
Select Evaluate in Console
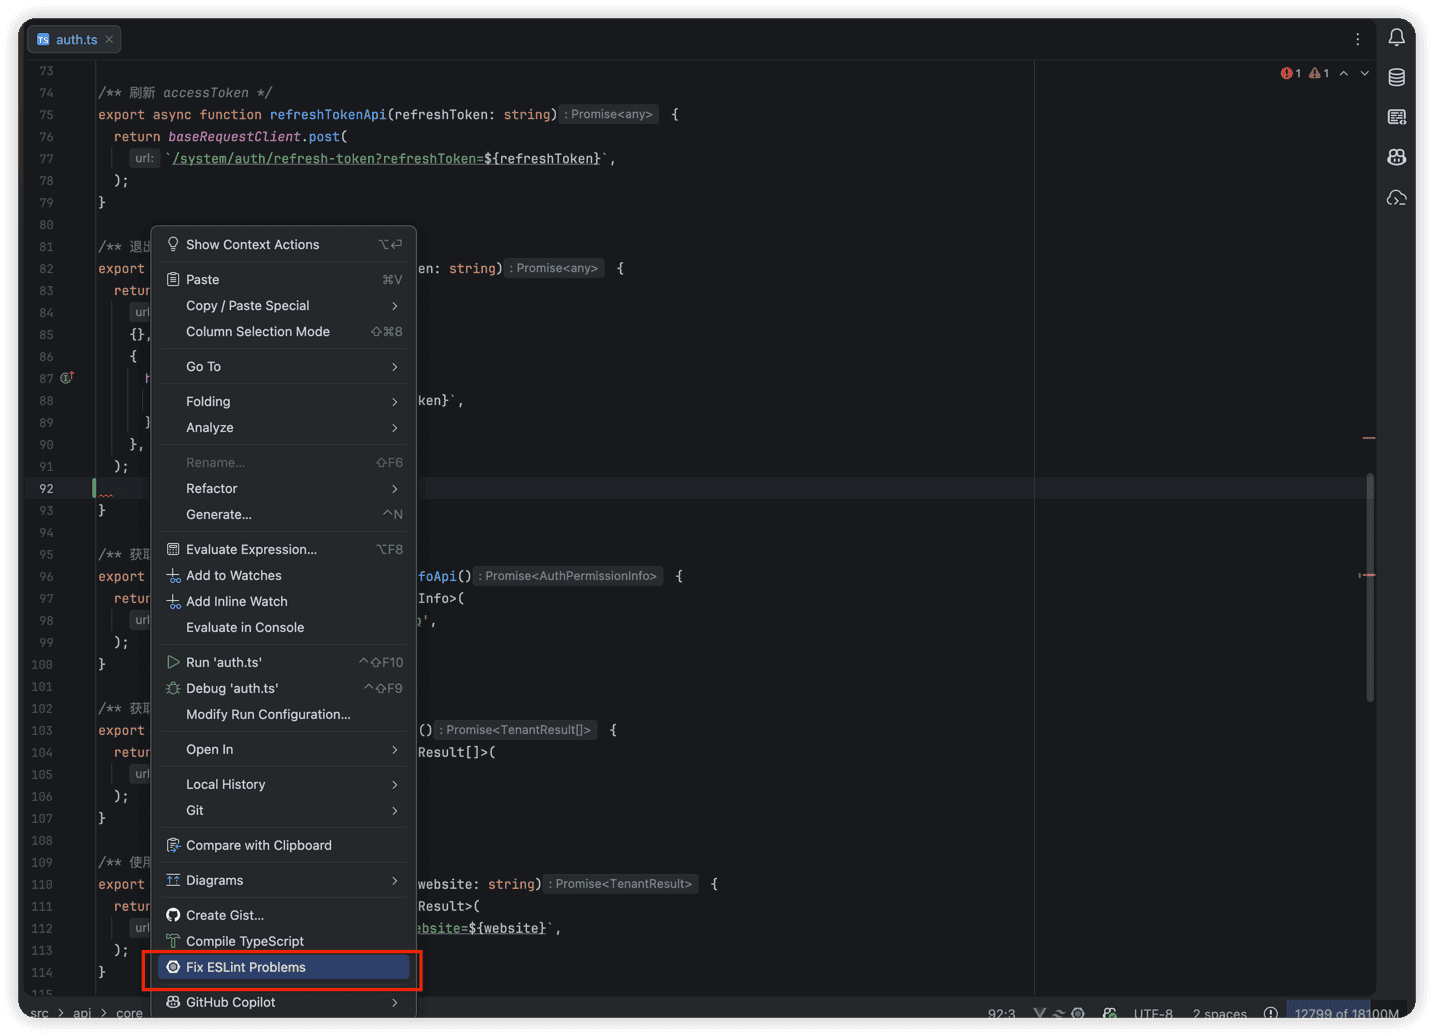[x=284, y=627]
